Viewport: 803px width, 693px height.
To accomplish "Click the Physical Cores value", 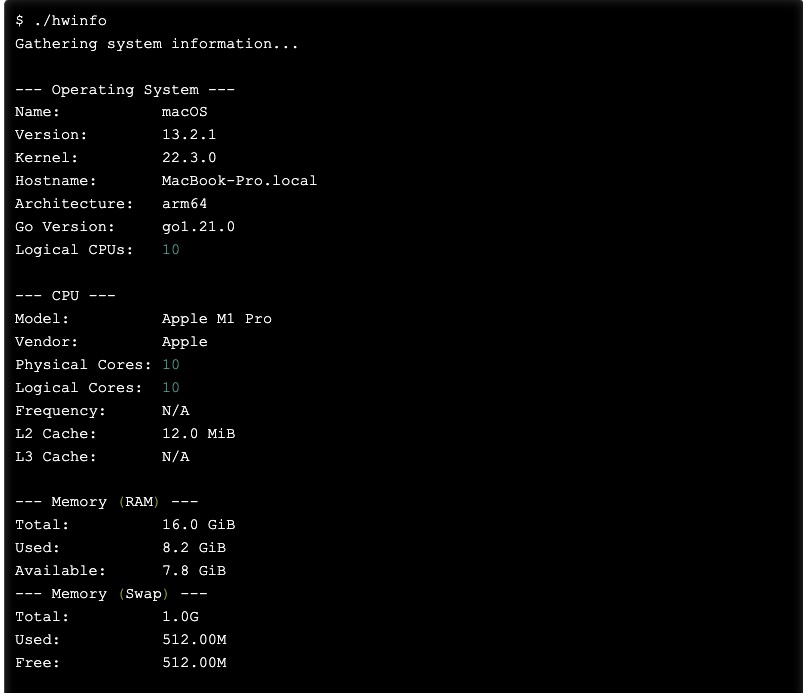I will [171, 364].
